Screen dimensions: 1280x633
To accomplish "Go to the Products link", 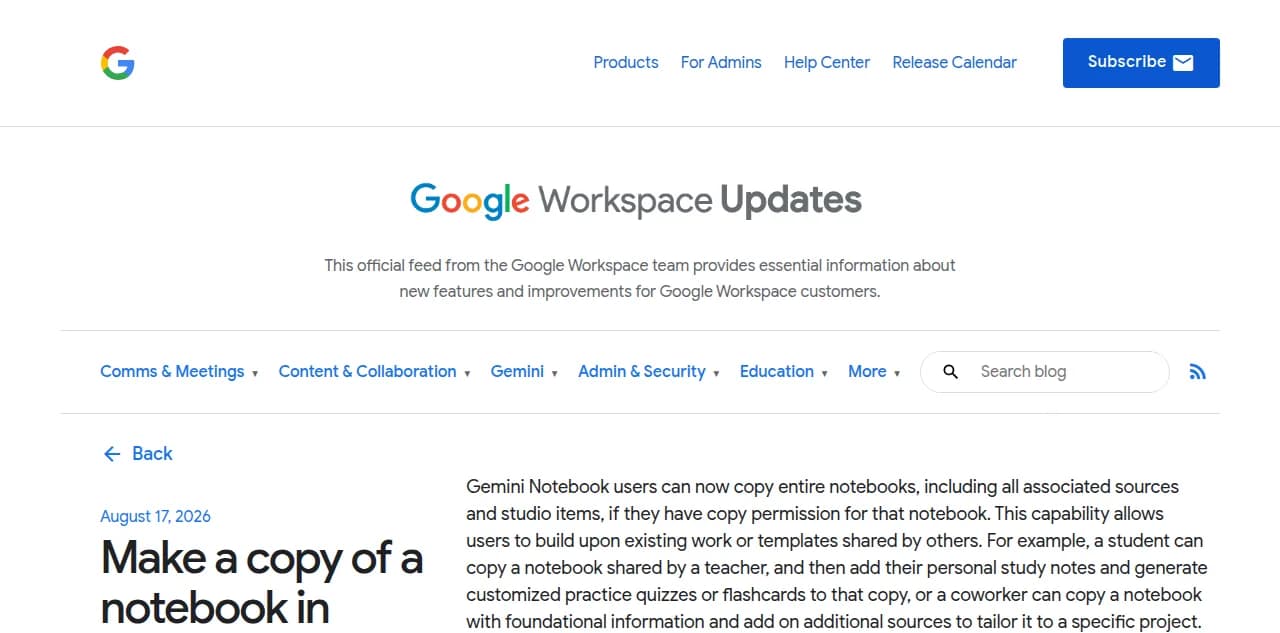I will coord(626,62).
